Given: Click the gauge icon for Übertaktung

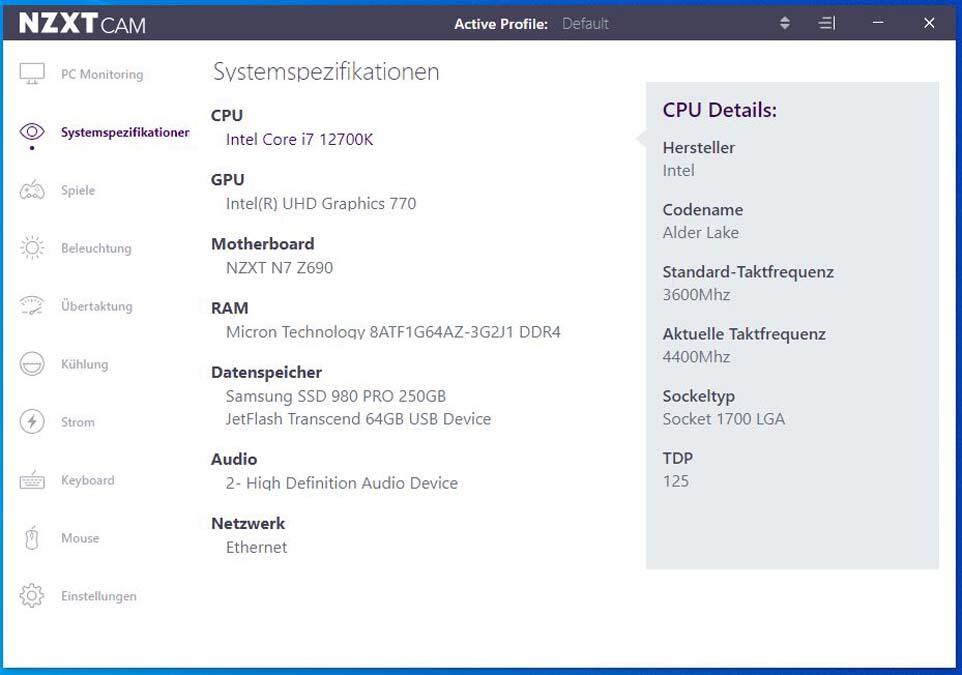Looking at the screenshot, I should [32, 306].
